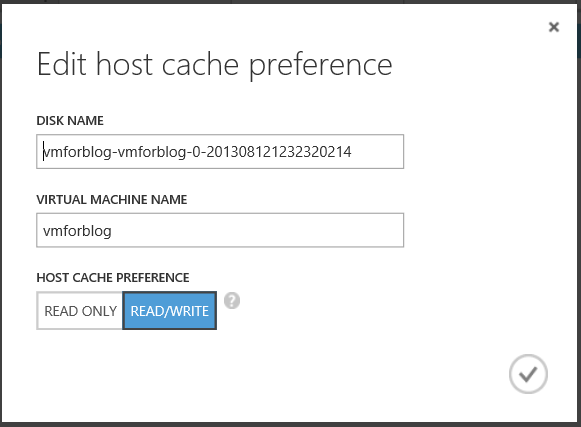The image size is (581, 427).
Task: Confirm changes with the checkmark button
Action: click(x=528, y=374)
